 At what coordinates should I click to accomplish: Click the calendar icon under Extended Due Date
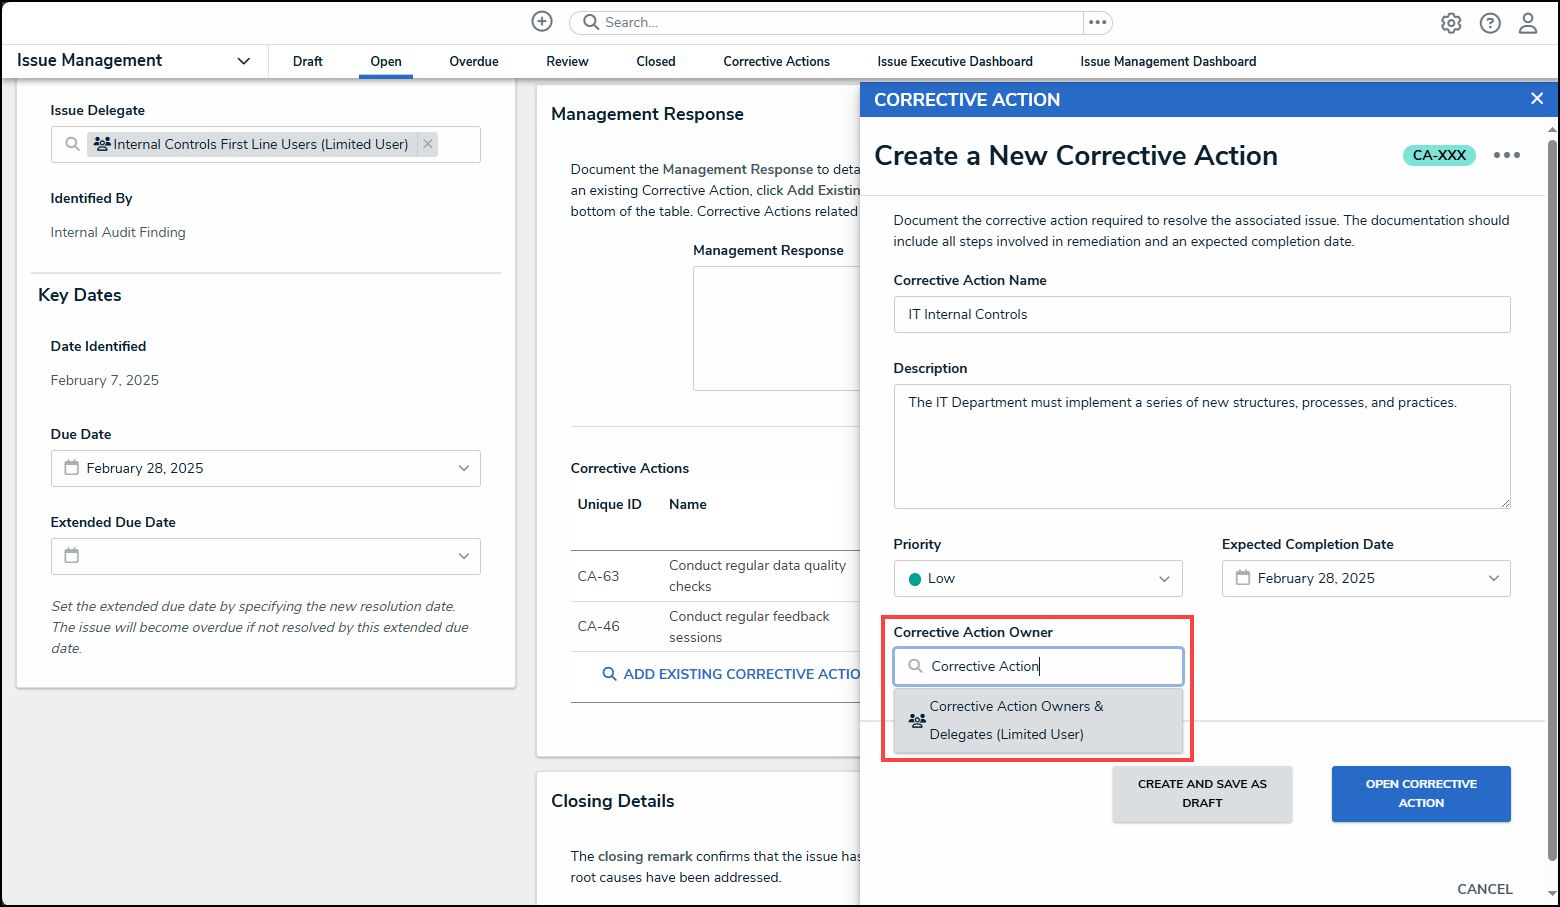click(x=71, y=556)
